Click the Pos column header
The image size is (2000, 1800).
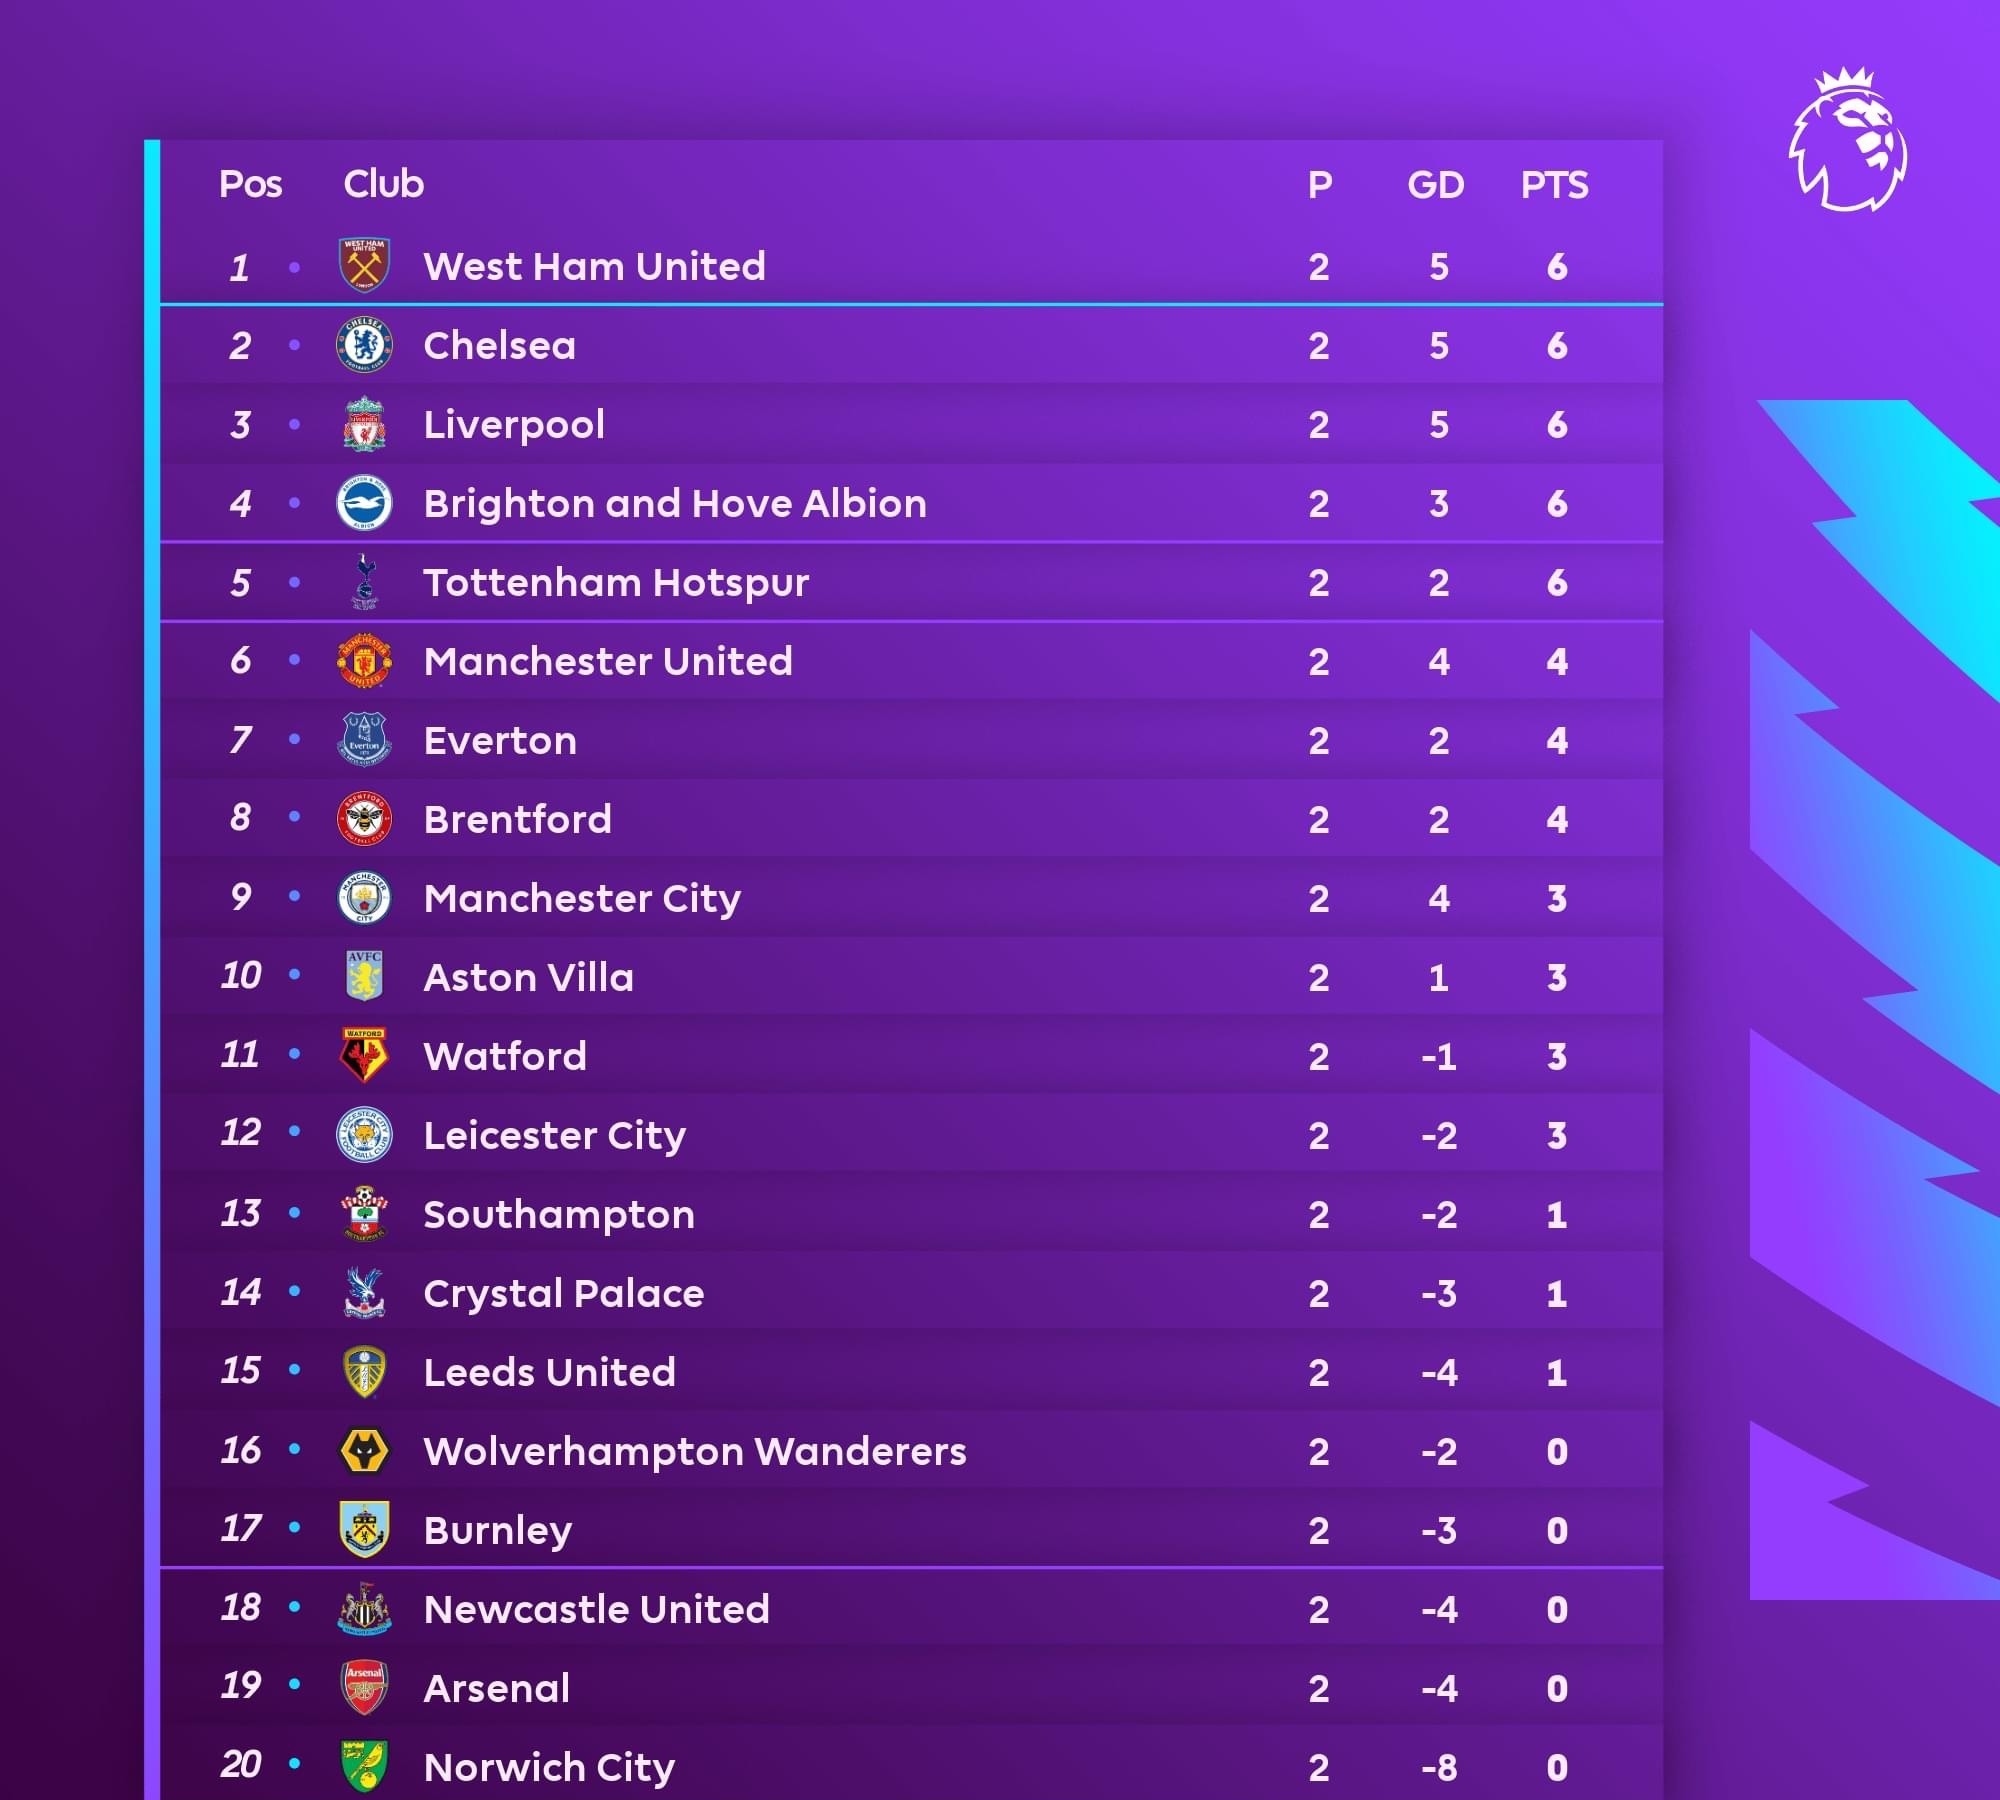point(250,184)
